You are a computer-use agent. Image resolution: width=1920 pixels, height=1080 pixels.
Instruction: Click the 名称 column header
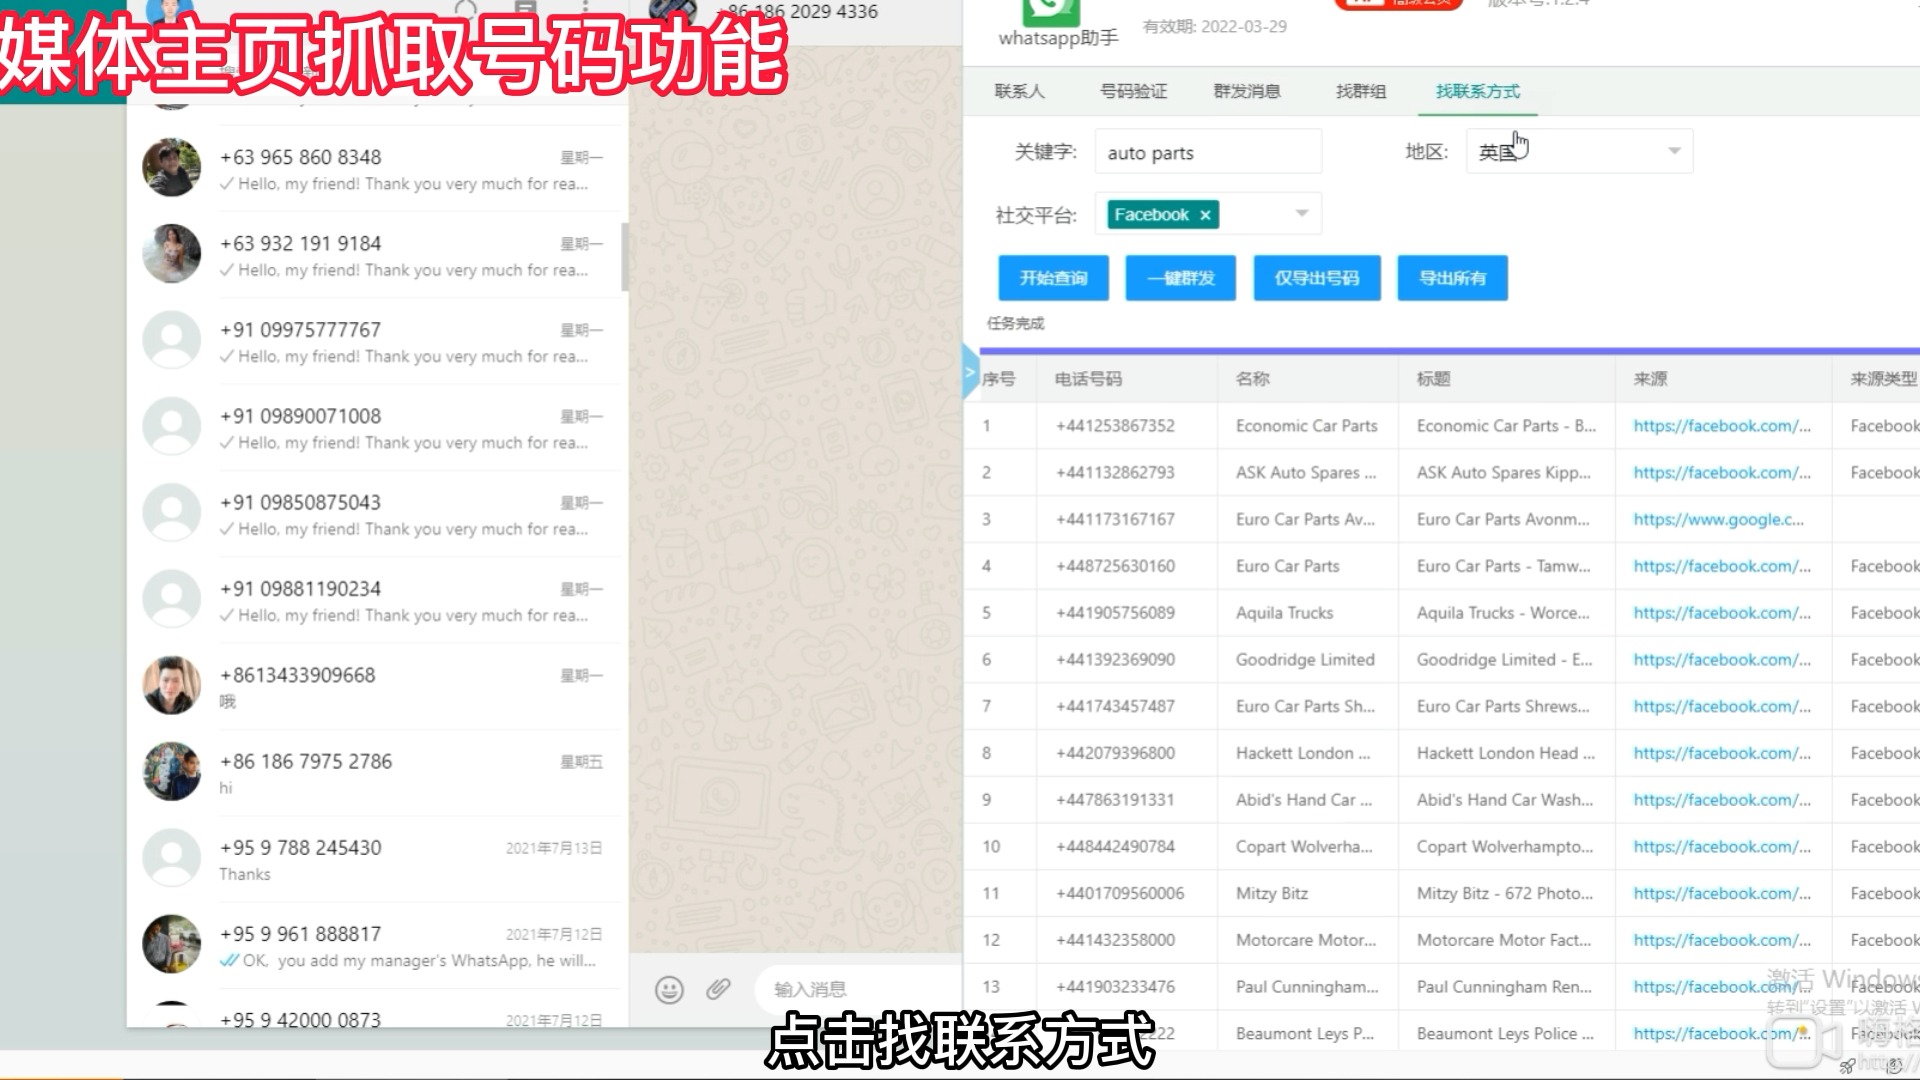click(x=1252, y=379)
